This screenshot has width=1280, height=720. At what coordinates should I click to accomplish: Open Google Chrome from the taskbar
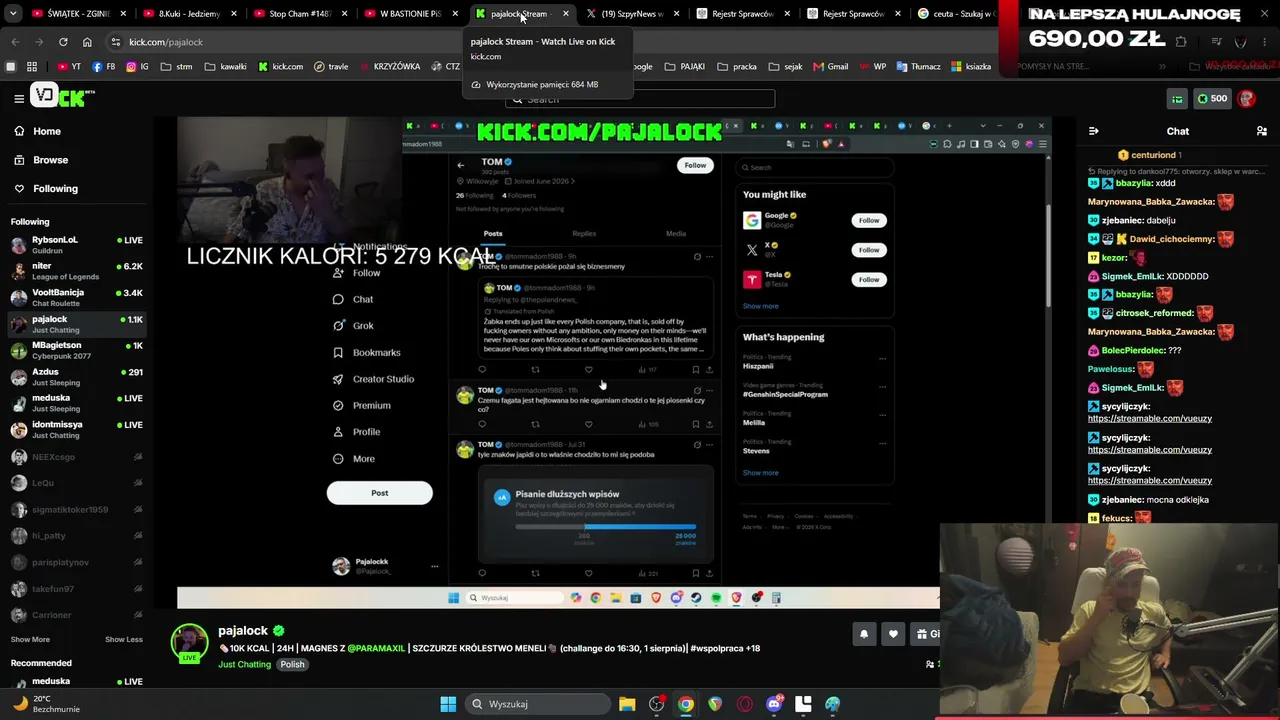[x=686, y=704]
